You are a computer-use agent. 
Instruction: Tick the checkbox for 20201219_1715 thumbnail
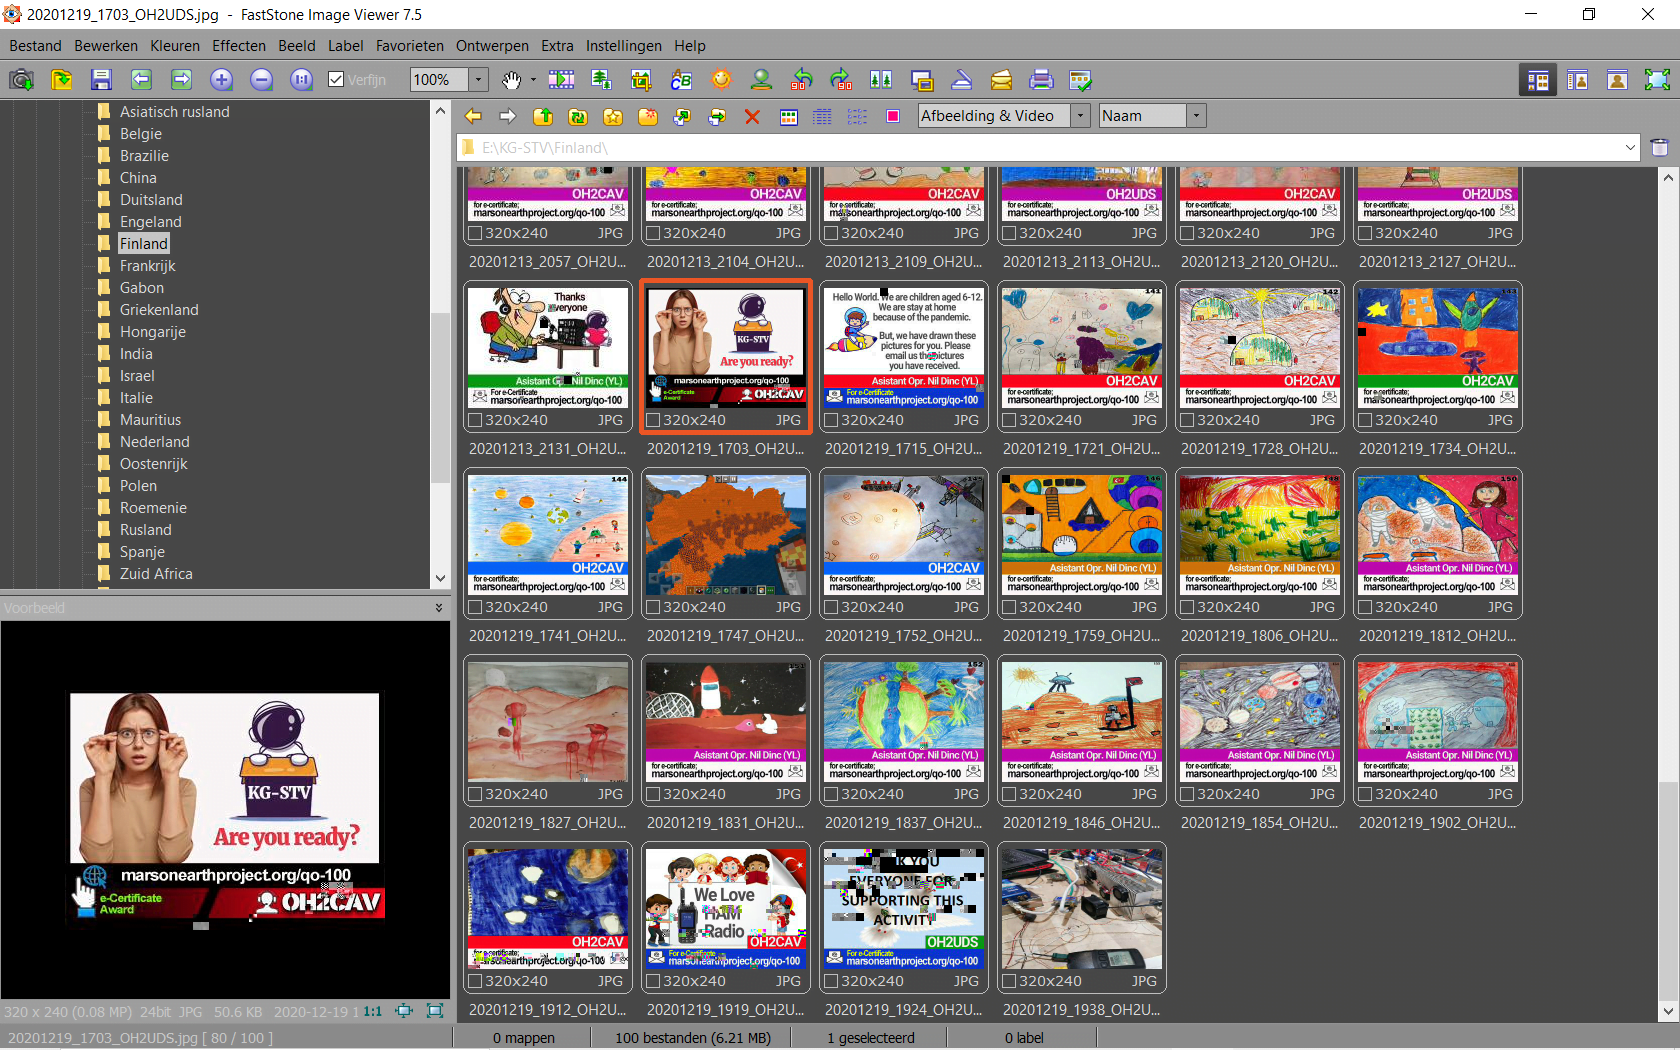(831, 420)
